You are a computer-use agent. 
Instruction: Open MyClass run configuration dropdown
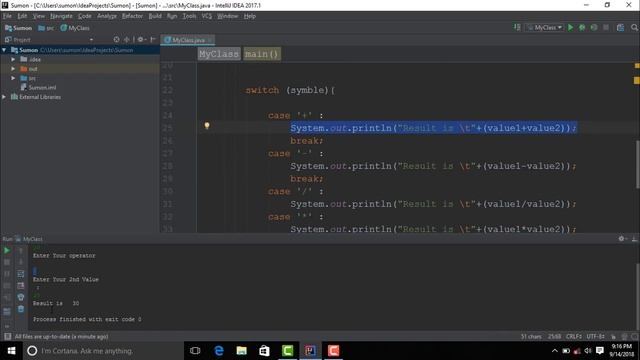pos(545,27)
